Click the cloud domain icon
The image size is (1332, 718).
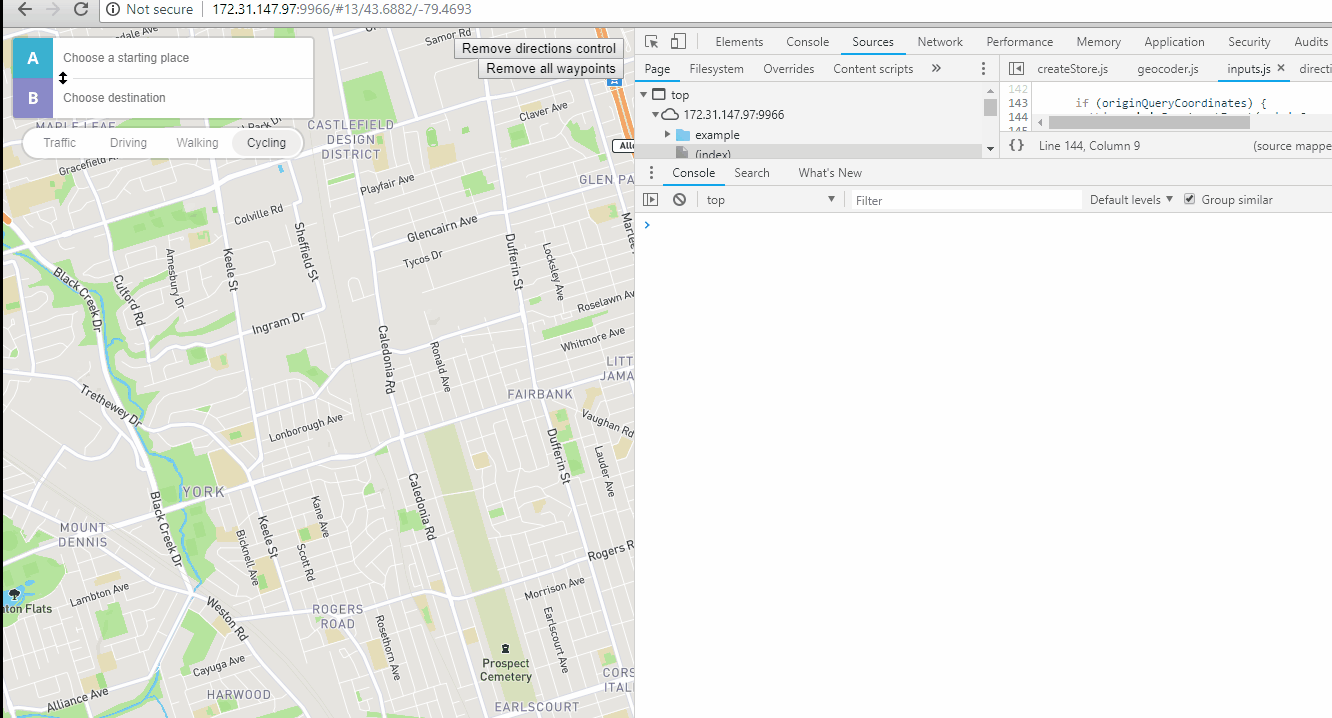671,115
